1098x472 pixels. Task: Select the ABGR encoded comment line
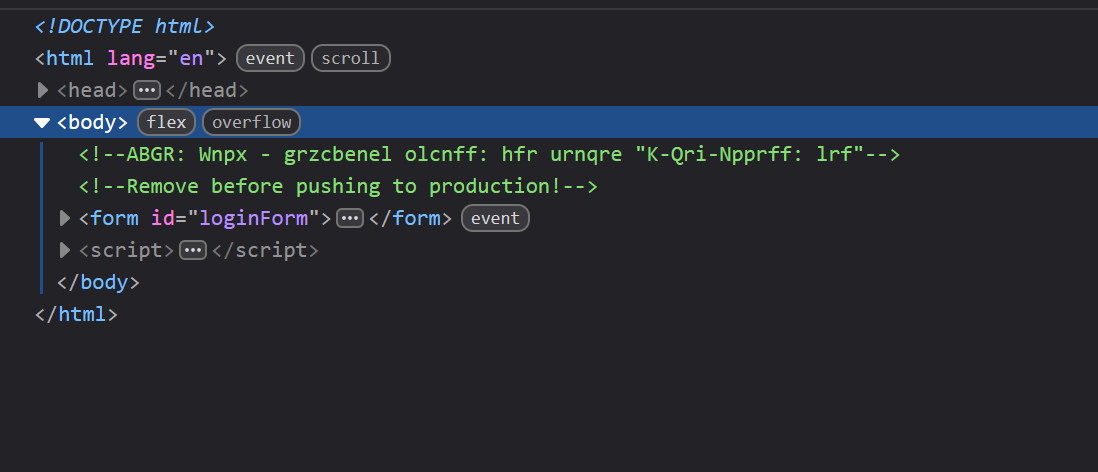[490, 155]
